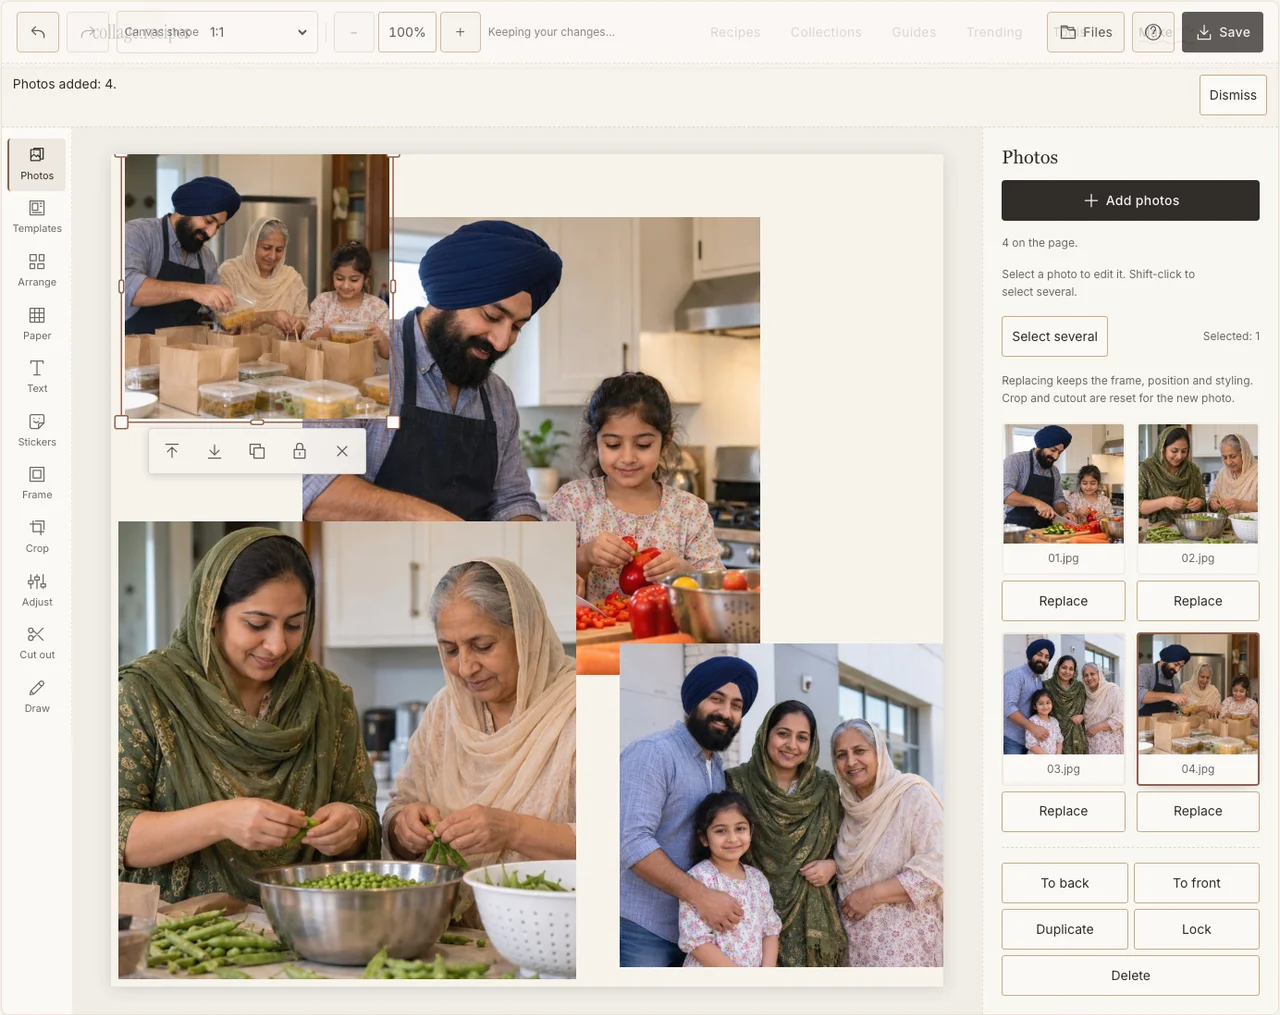The height and width of the screenshot is (1015, 1280).
Task: Select the Text tool
Action: [37, 377]
